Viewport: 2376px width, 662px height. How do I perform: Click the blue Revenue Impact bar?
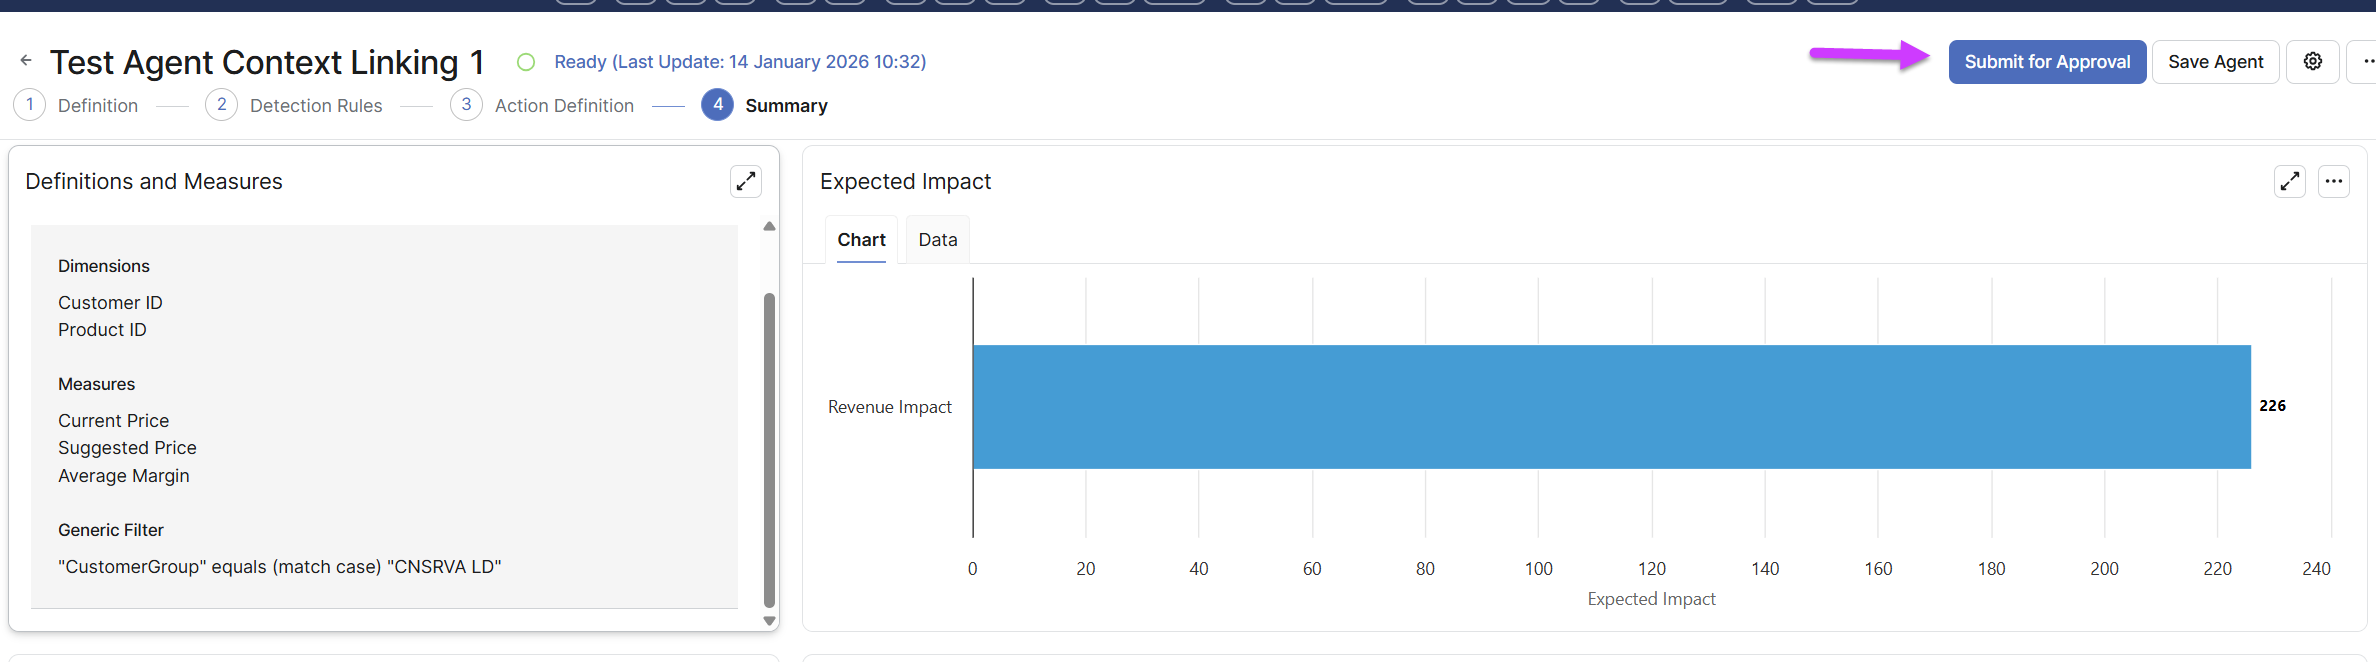(x=1611, y=407)
